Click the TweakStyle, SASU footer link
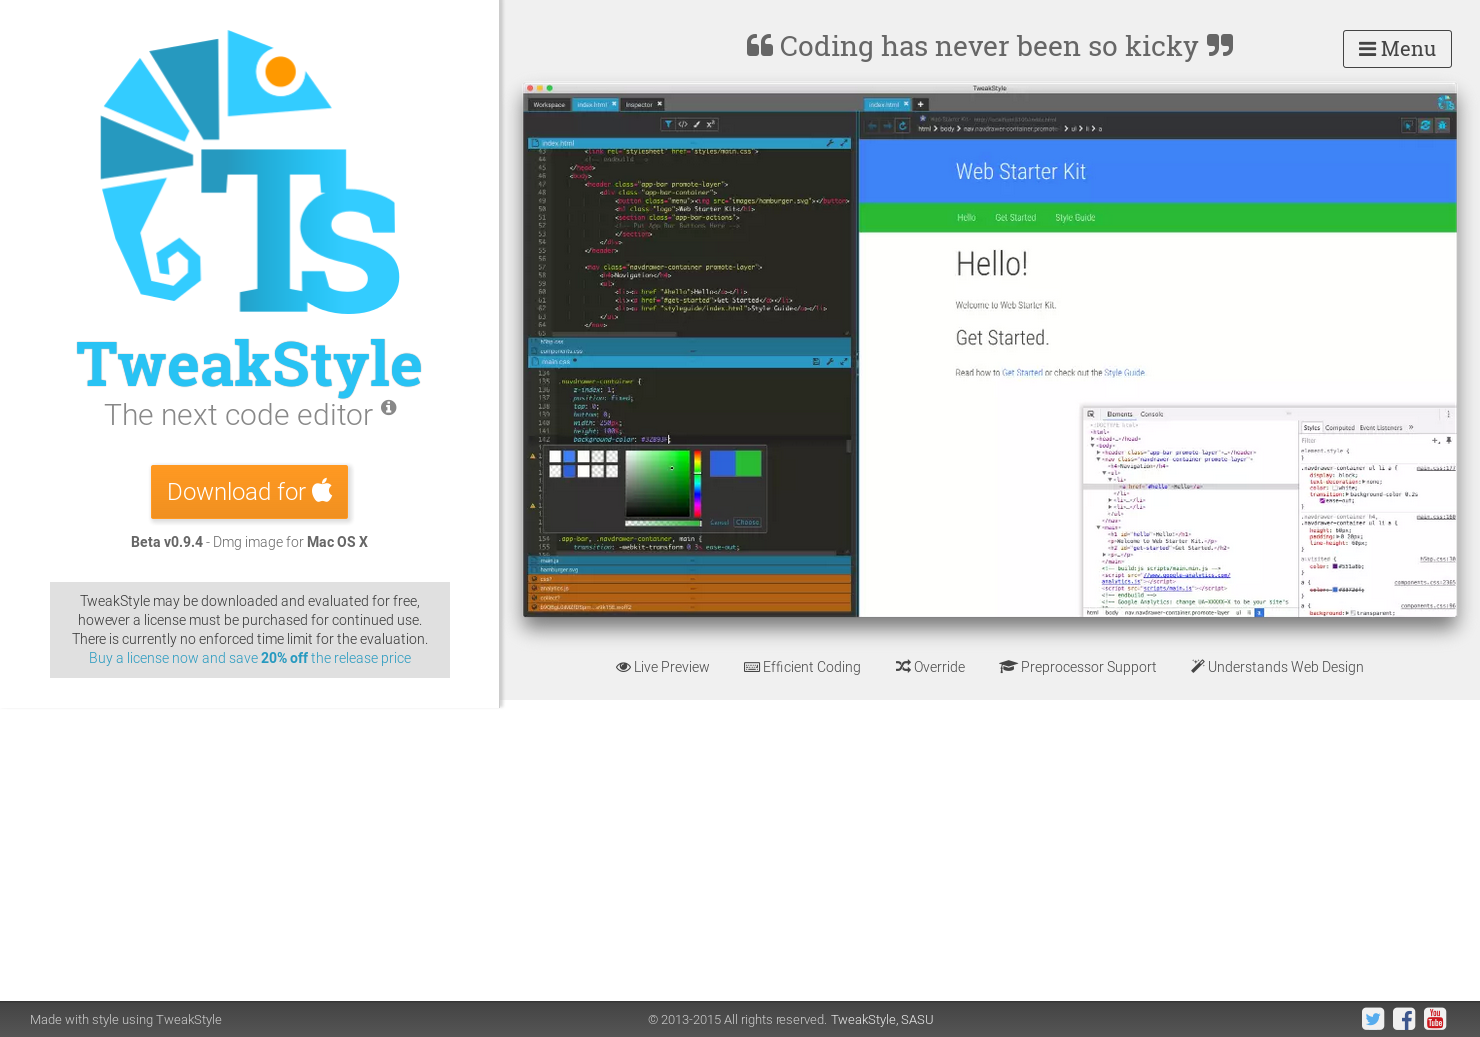 coord(882,1020)
